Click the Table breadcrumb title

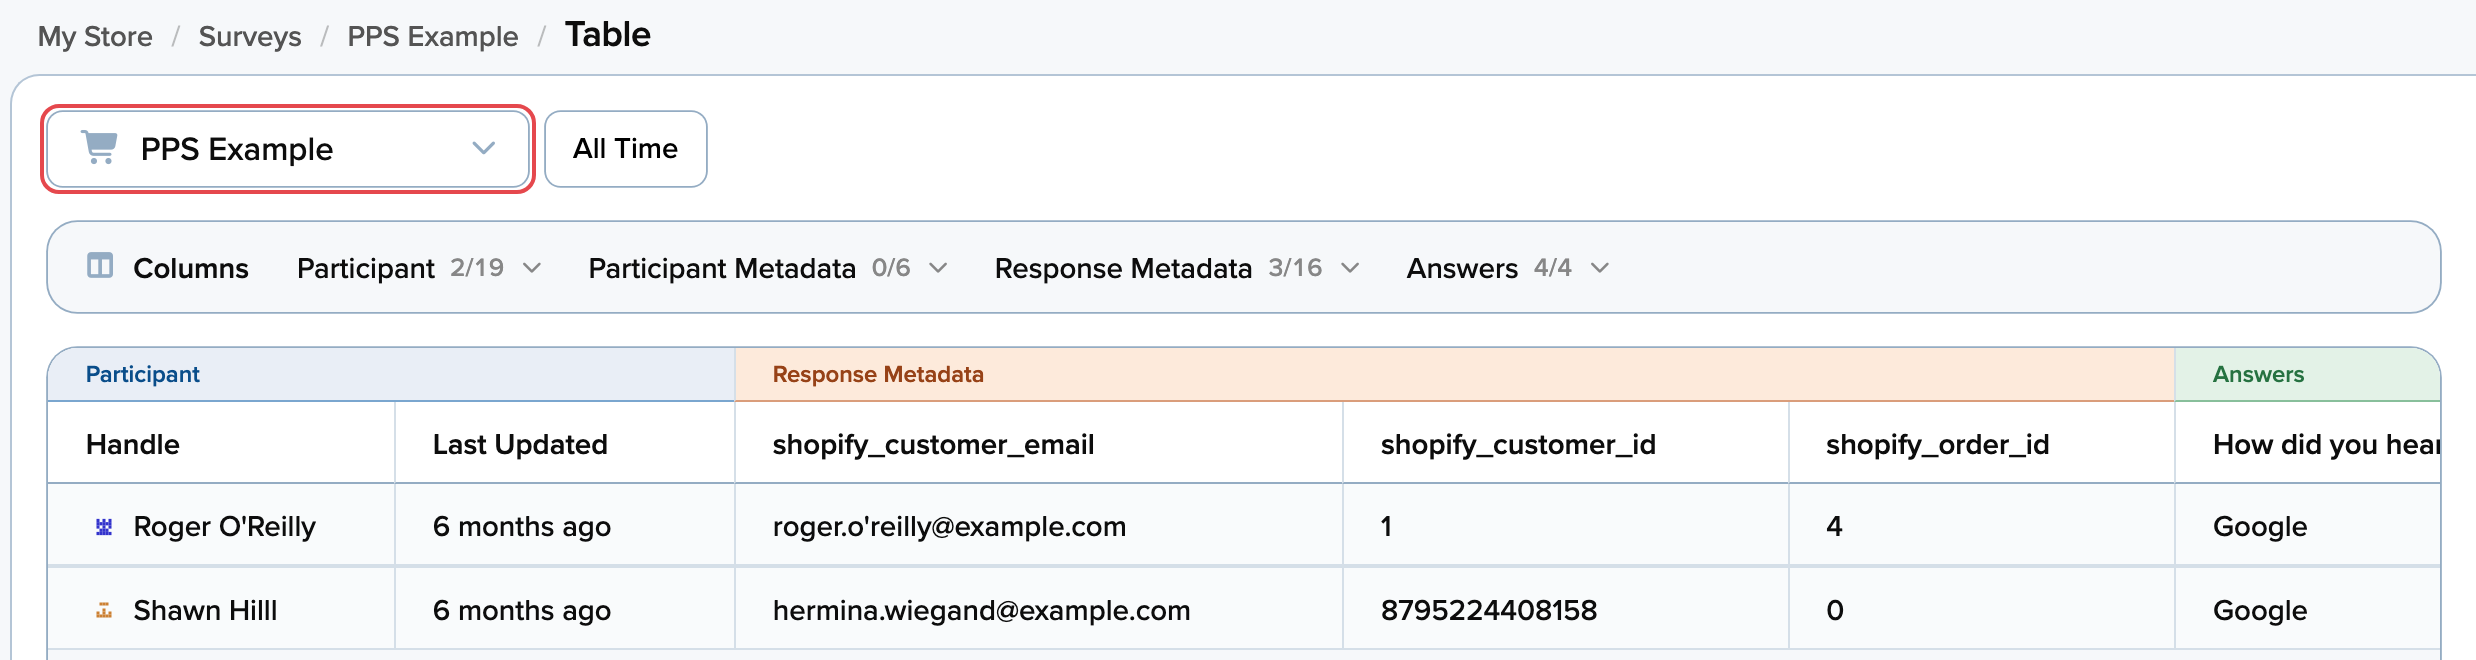pos(608,35)
